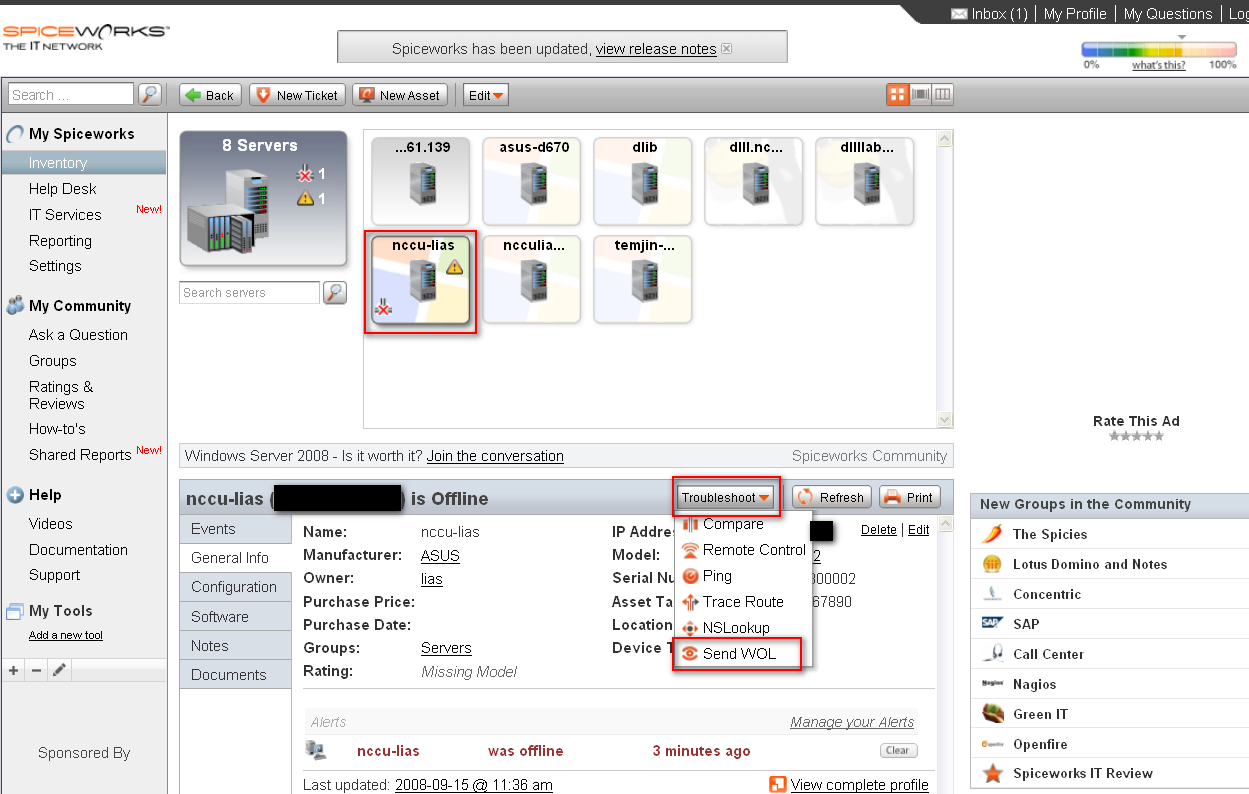Choose NSLookup from Troubleshoot menu

(725, 628)
